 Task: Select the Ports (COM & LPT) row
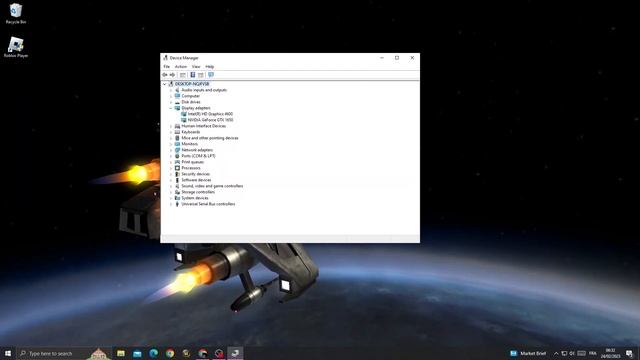(x=198, y=156)
